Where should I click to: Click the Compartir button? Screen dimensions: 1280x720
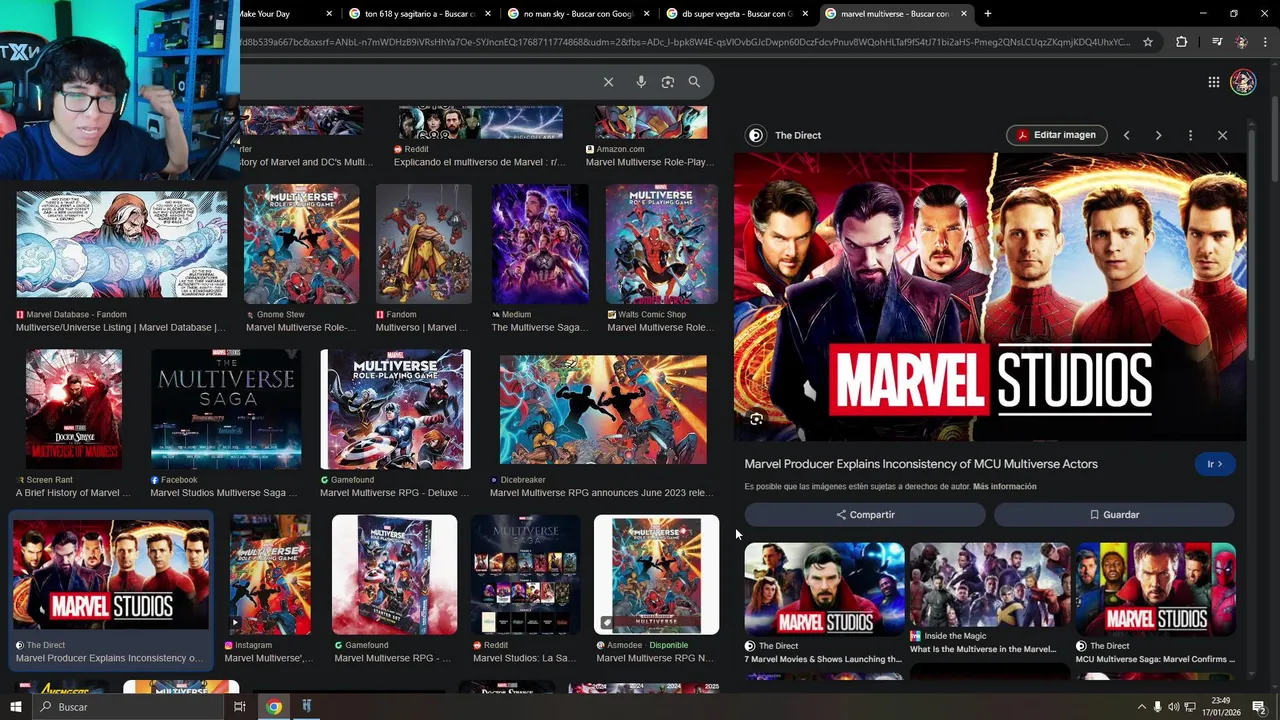(x=865, y=514)
